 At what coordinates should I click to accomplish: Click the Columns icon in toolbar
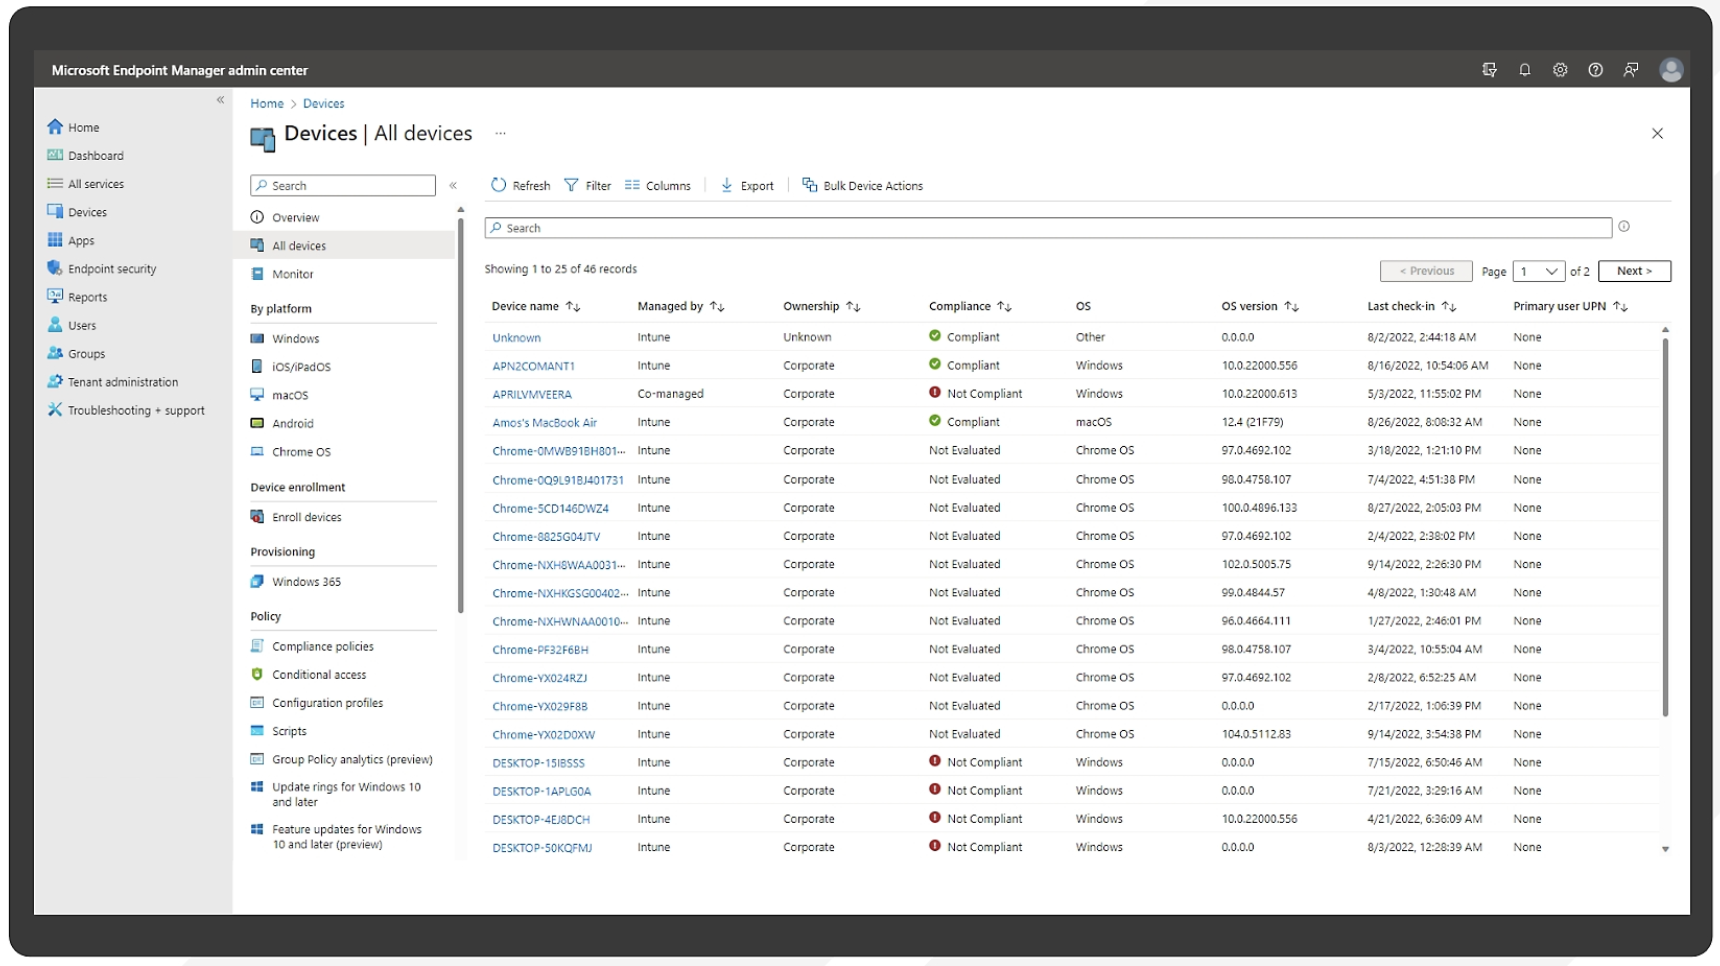632,185
